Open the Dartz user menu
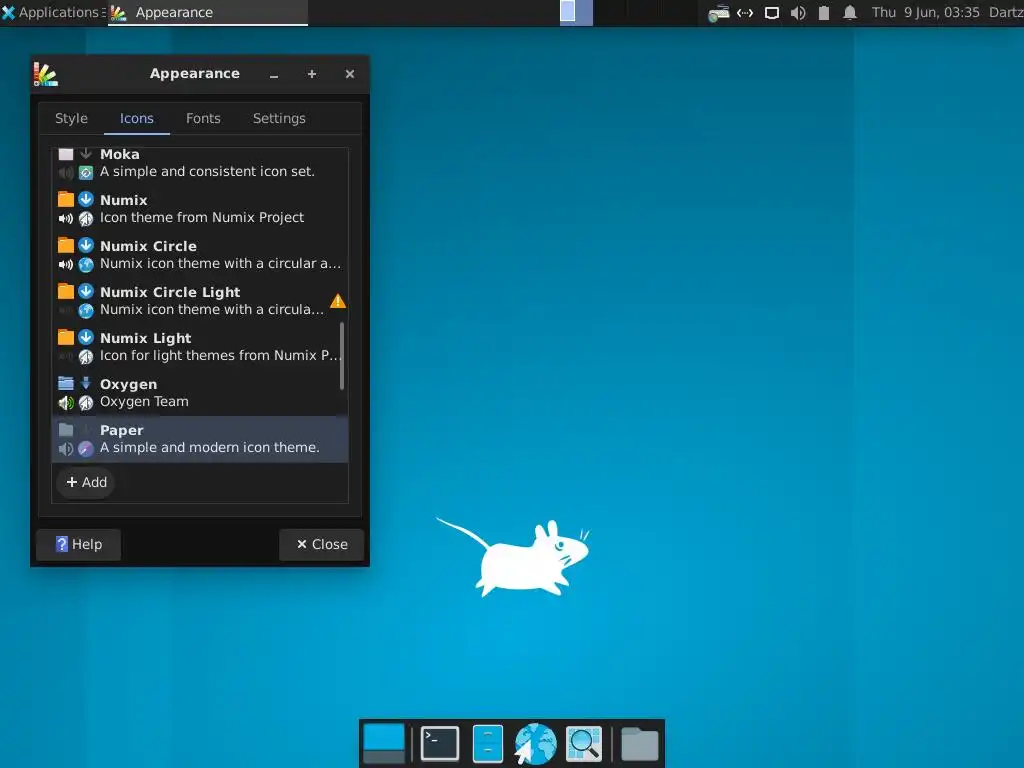This screenshot has height=768, width=1024. 1006,12
